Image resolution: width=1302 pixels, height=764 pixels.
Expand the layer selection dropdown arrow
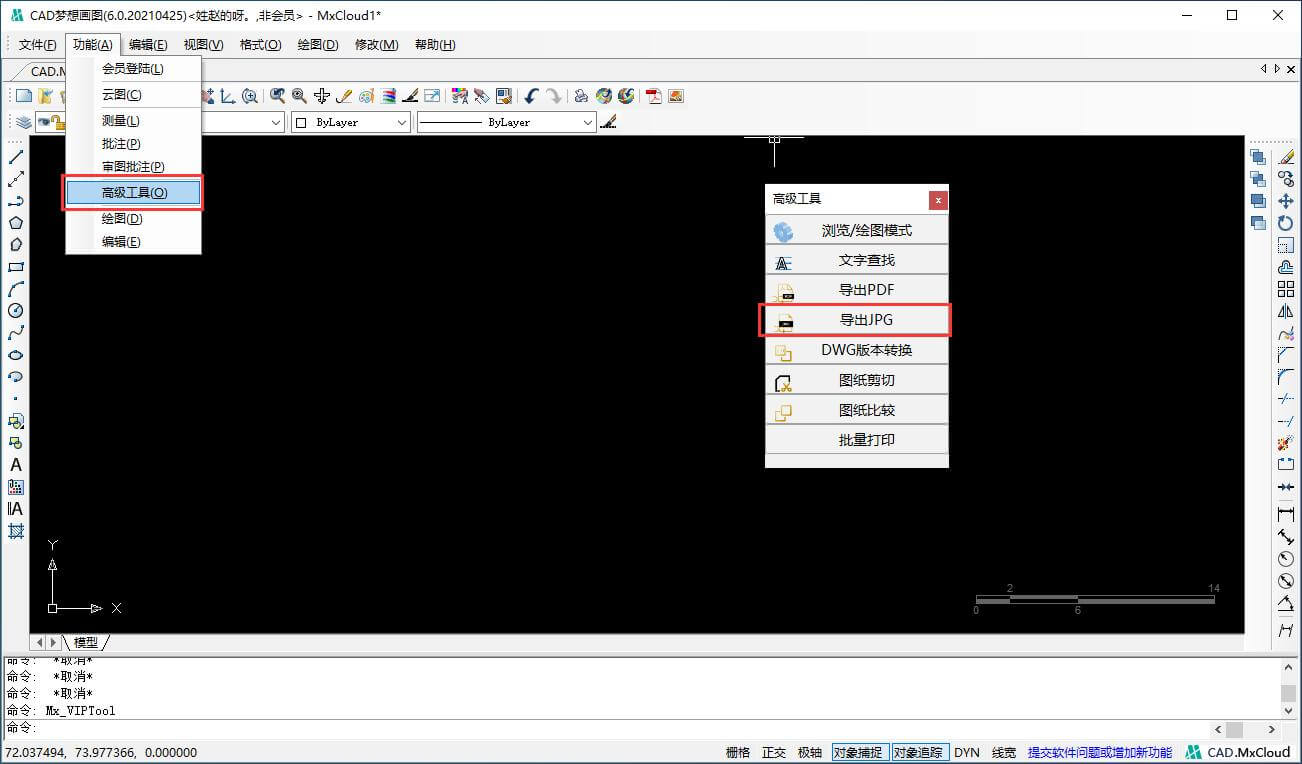coord(277,122)
